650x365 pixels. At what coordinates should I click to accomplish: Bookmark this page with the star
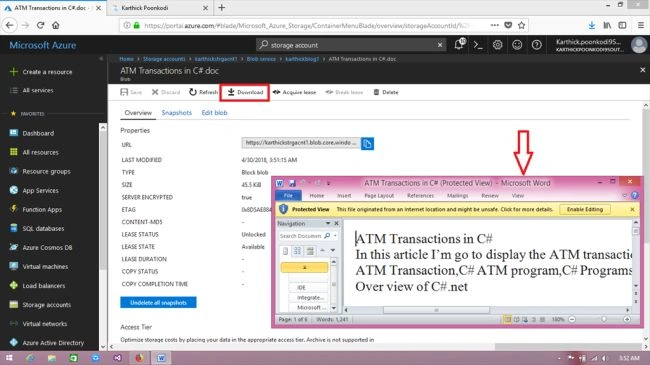521,25
